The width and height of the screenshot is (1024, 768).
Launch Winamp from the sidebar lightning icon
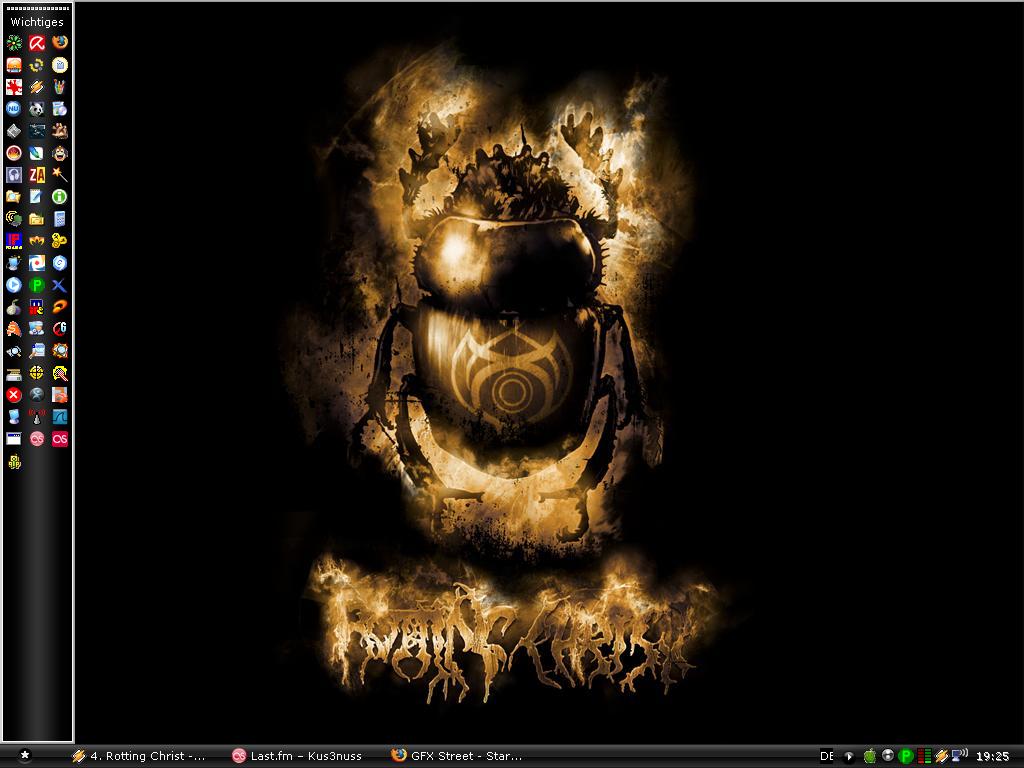[37, 87]
